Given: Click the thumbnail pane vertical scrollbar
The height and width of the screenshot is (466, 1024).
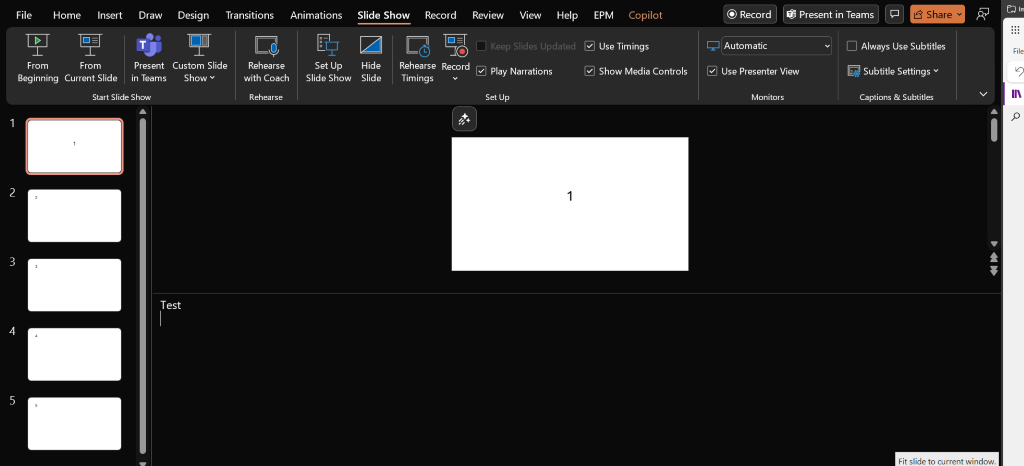Looking at the screenshot, I should pos(143,287).
